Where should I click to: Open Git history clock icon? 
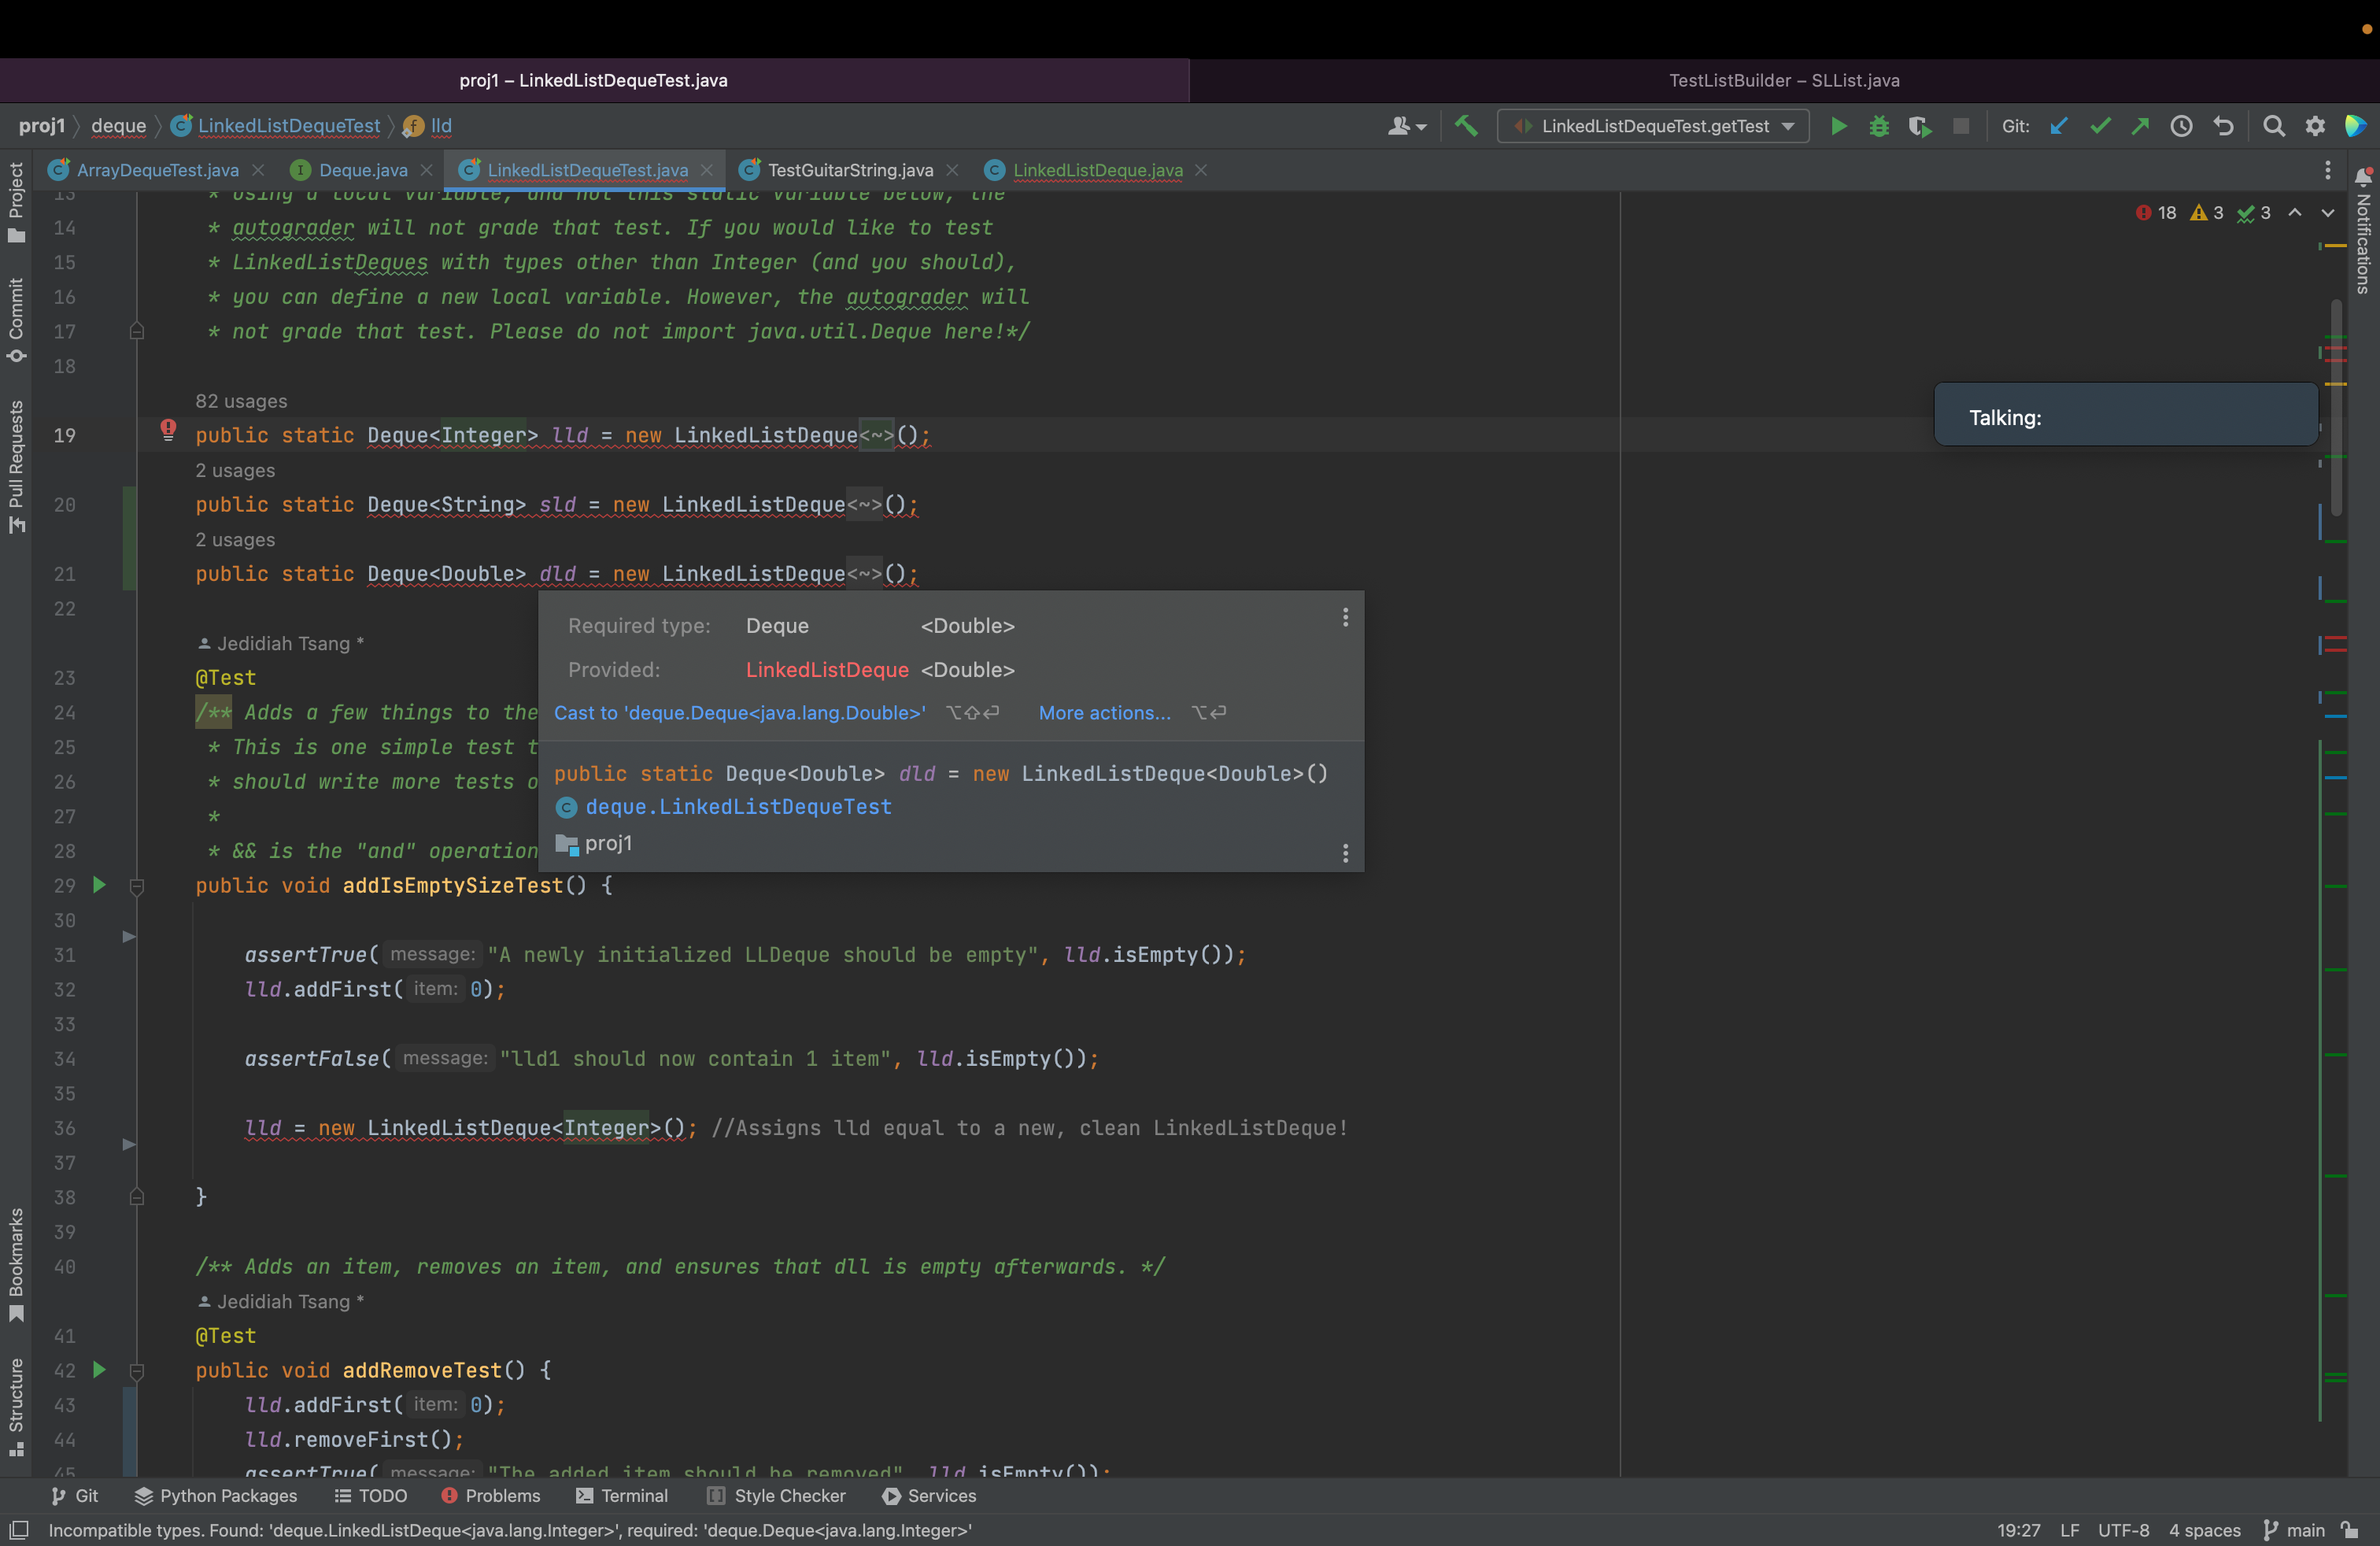(2181, 126)
